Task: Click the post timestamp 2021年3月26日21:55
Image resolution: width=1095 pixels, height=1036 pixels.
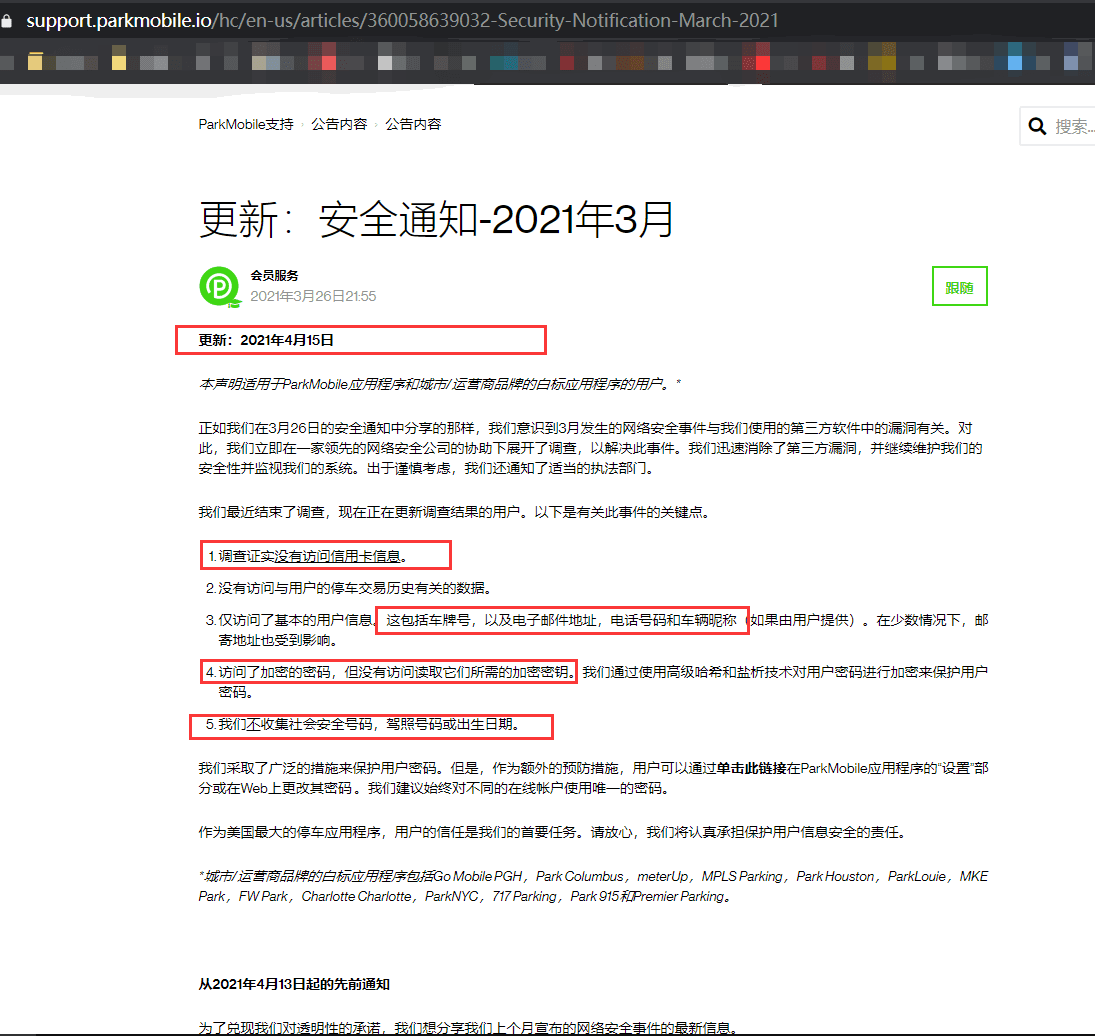Action: coord(313,297)
